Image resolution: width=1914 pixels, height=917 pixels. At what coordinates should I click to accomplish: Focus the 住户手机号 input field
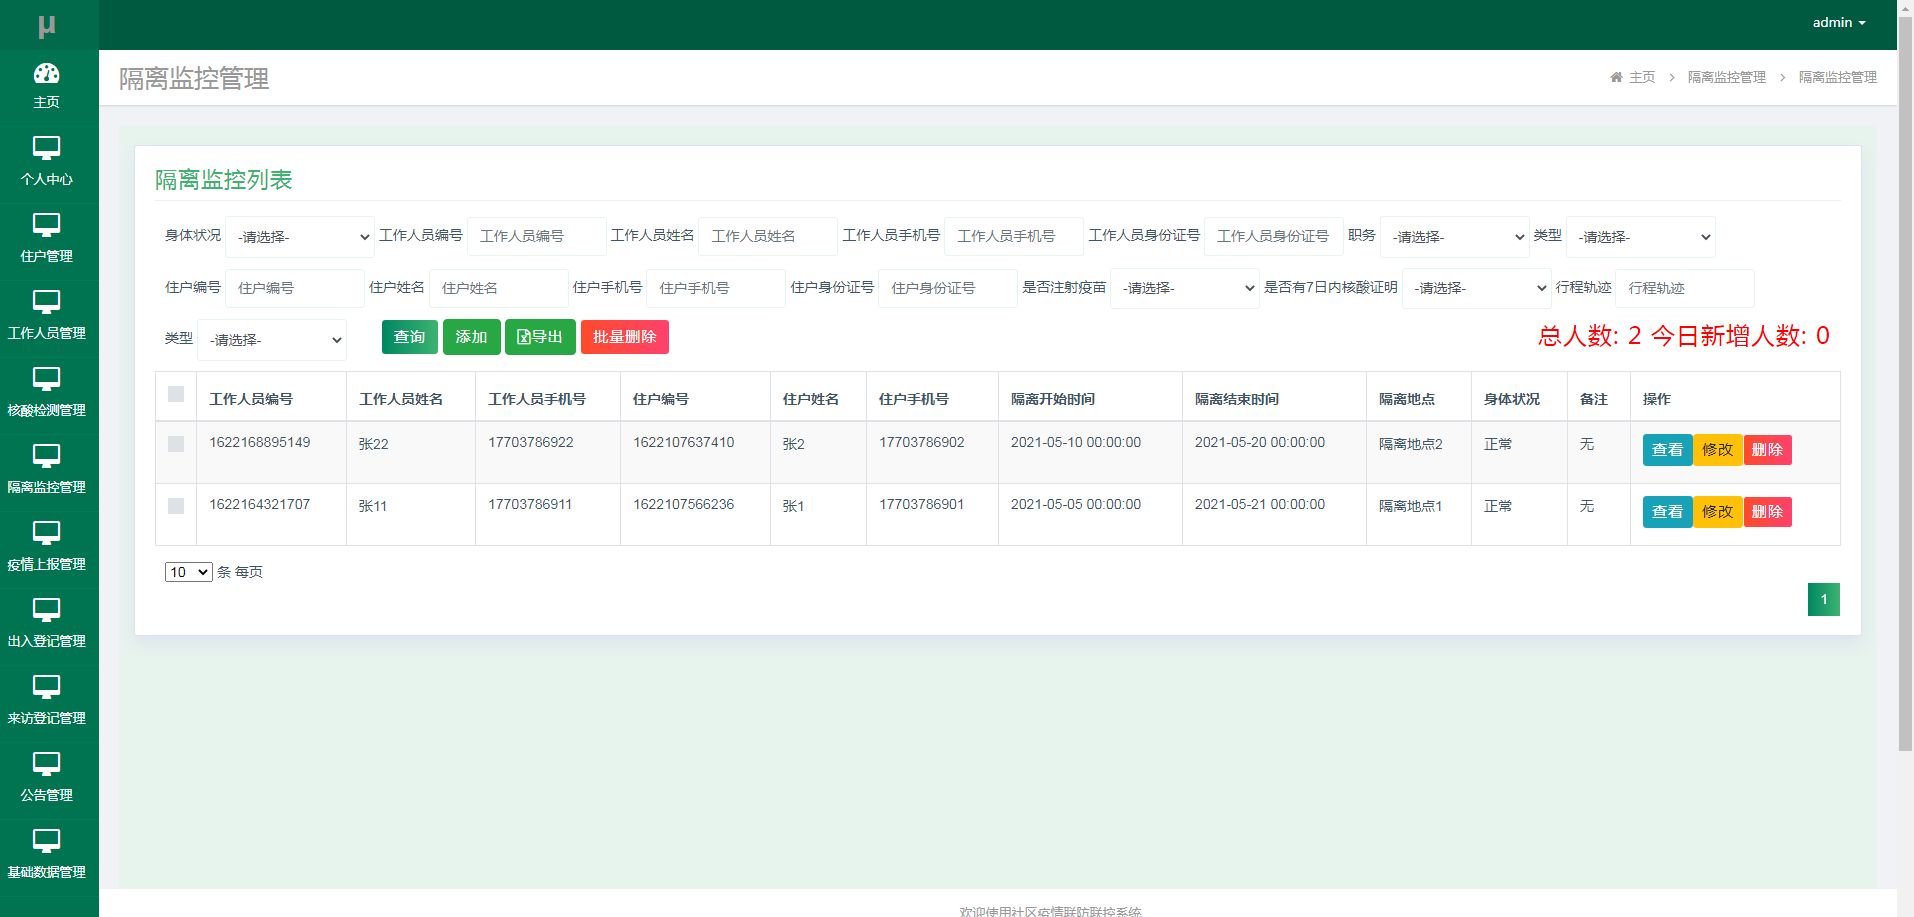(716, 288)
